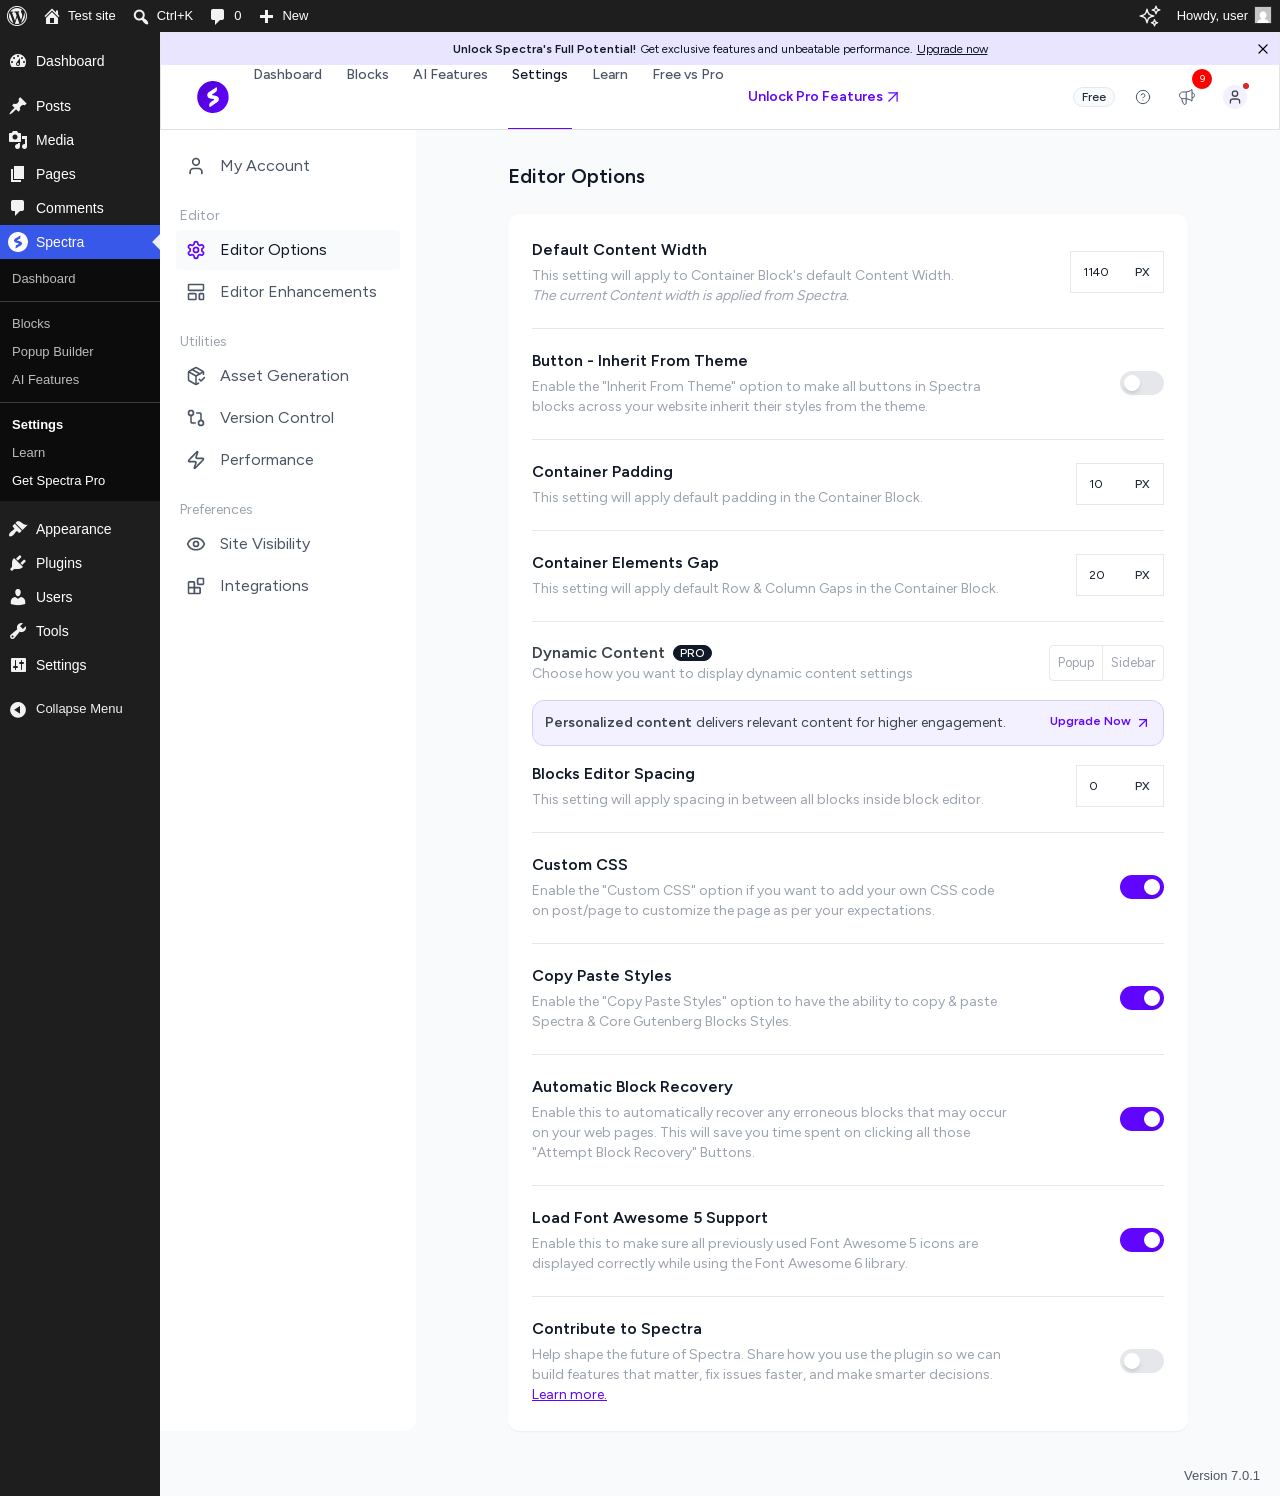The width and height of the screenshot is (1280, 1496).
Task: Click the New plus item in admin bar
Action: [284, 16]
